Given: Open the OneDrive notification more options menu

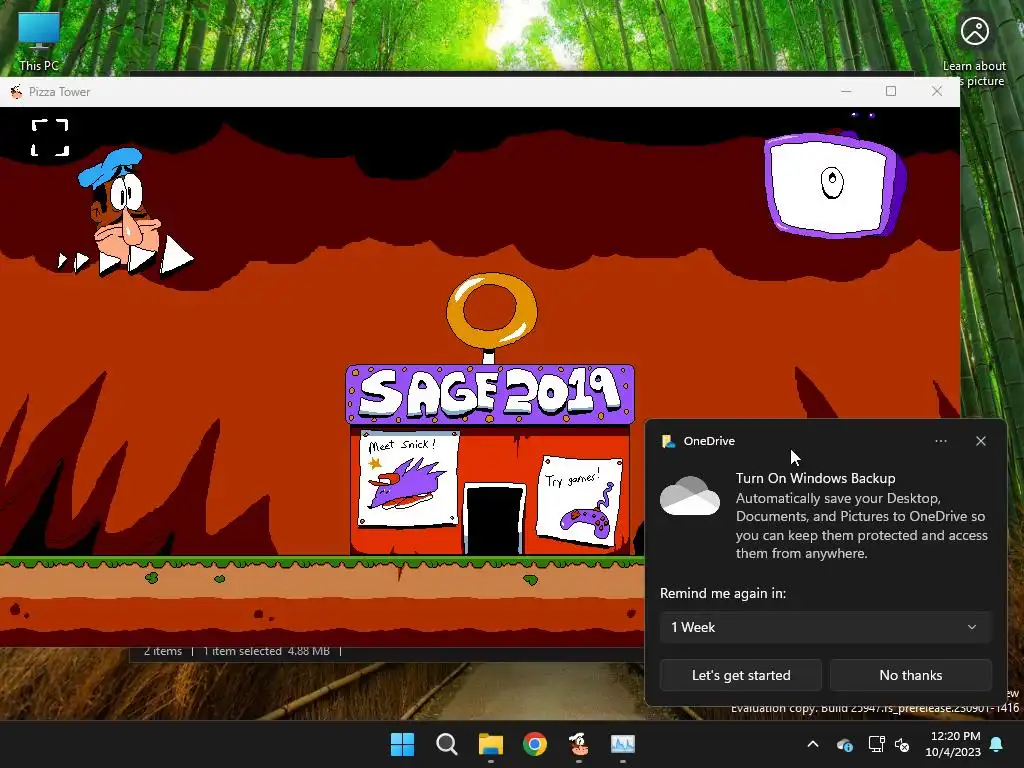Looking at the screenshot, I should [940, 441].
